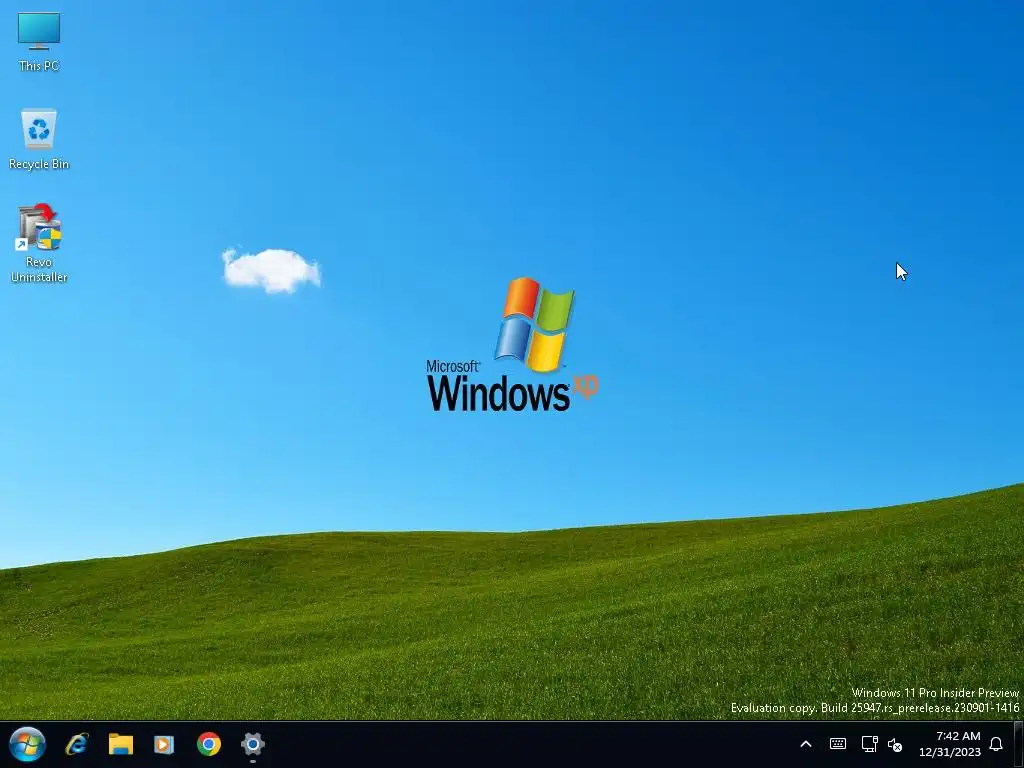Open the notifications bell icon
The height and width of the screenshot is (768, 1024).
click(996, 744)
